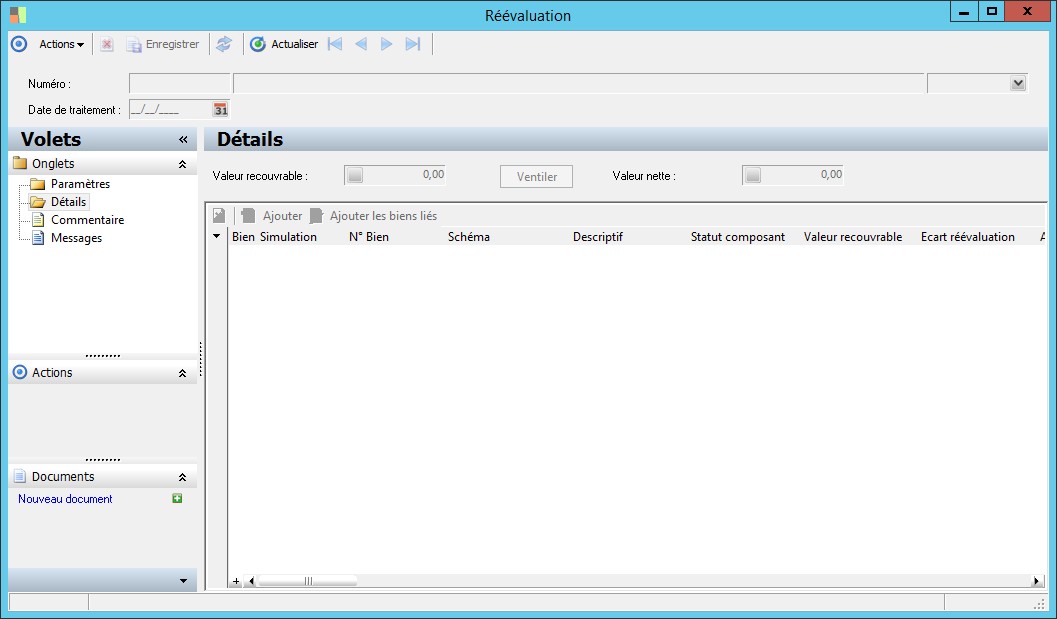
Task: Collapse the Documents side section
Action: click(x=182, y=477)
